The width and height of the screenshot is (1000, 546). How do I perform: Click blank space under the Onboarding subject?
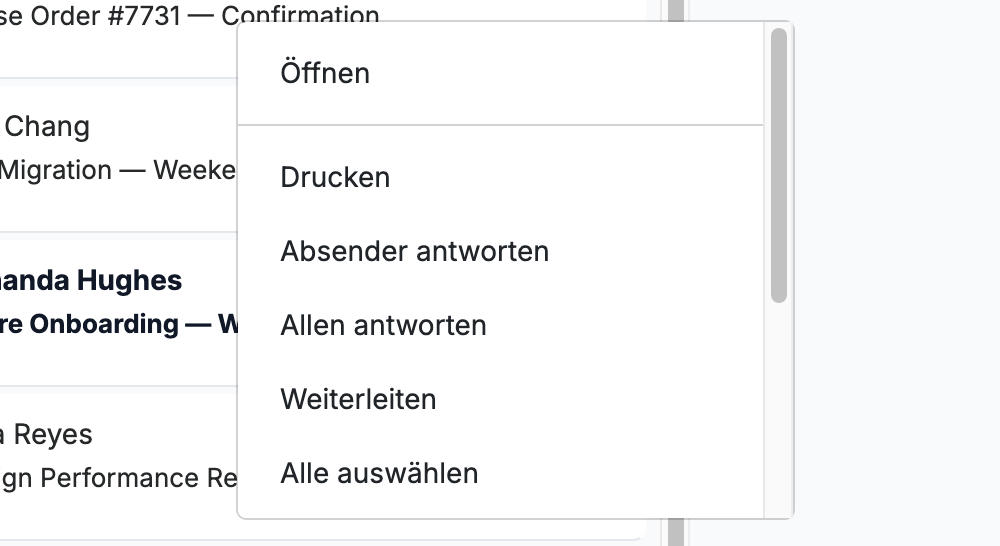118,362
